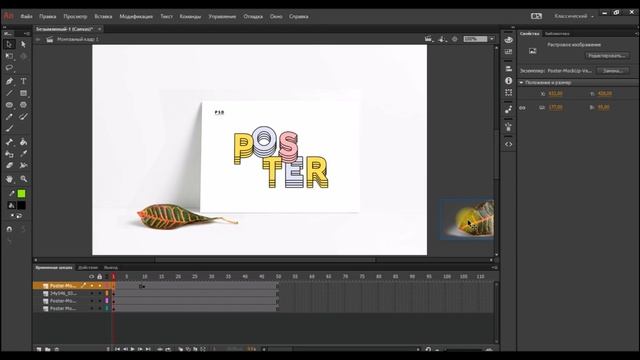Toggle lock dot of 34y546_65 layer

pos(100,293)
